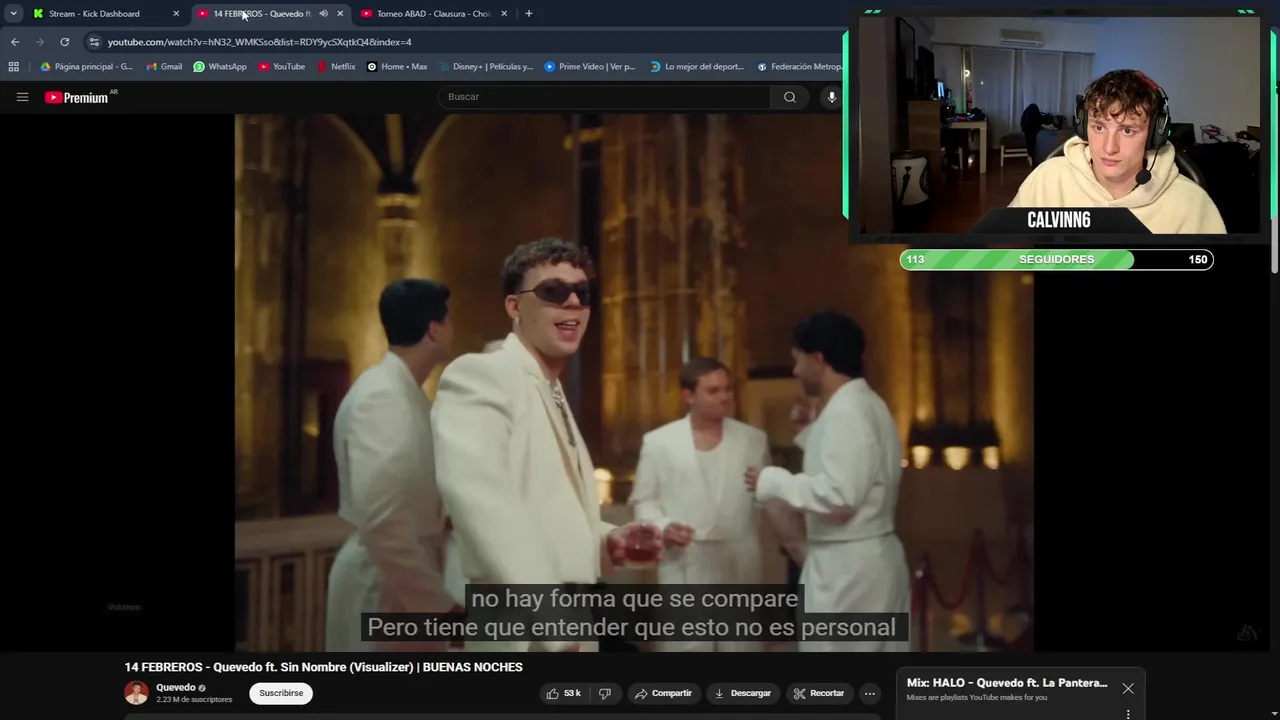This screenshot has width=1280, height=720.
Task: Click the Compartir share button
Action: pos(664,693)
